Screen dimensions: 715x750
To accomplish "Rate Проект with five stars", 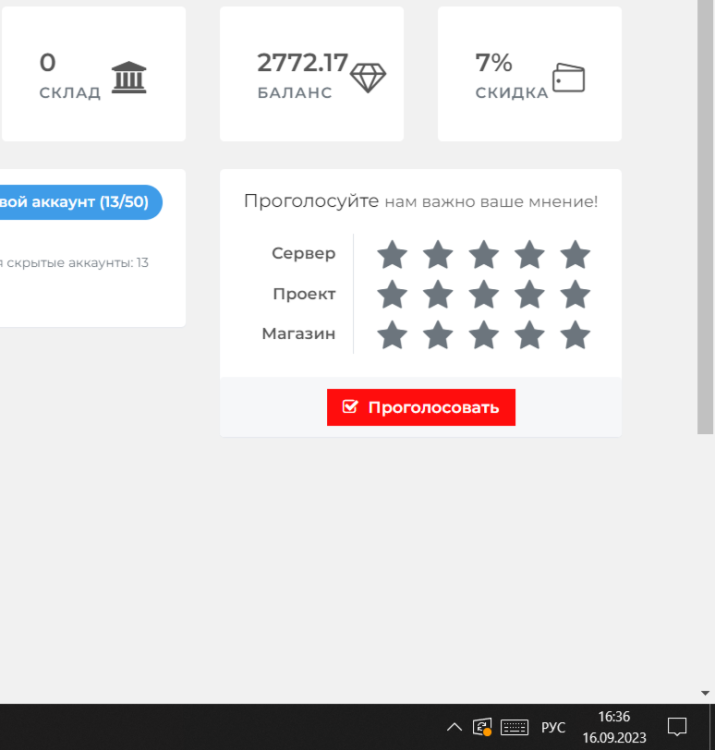I will tap(575, 295).
